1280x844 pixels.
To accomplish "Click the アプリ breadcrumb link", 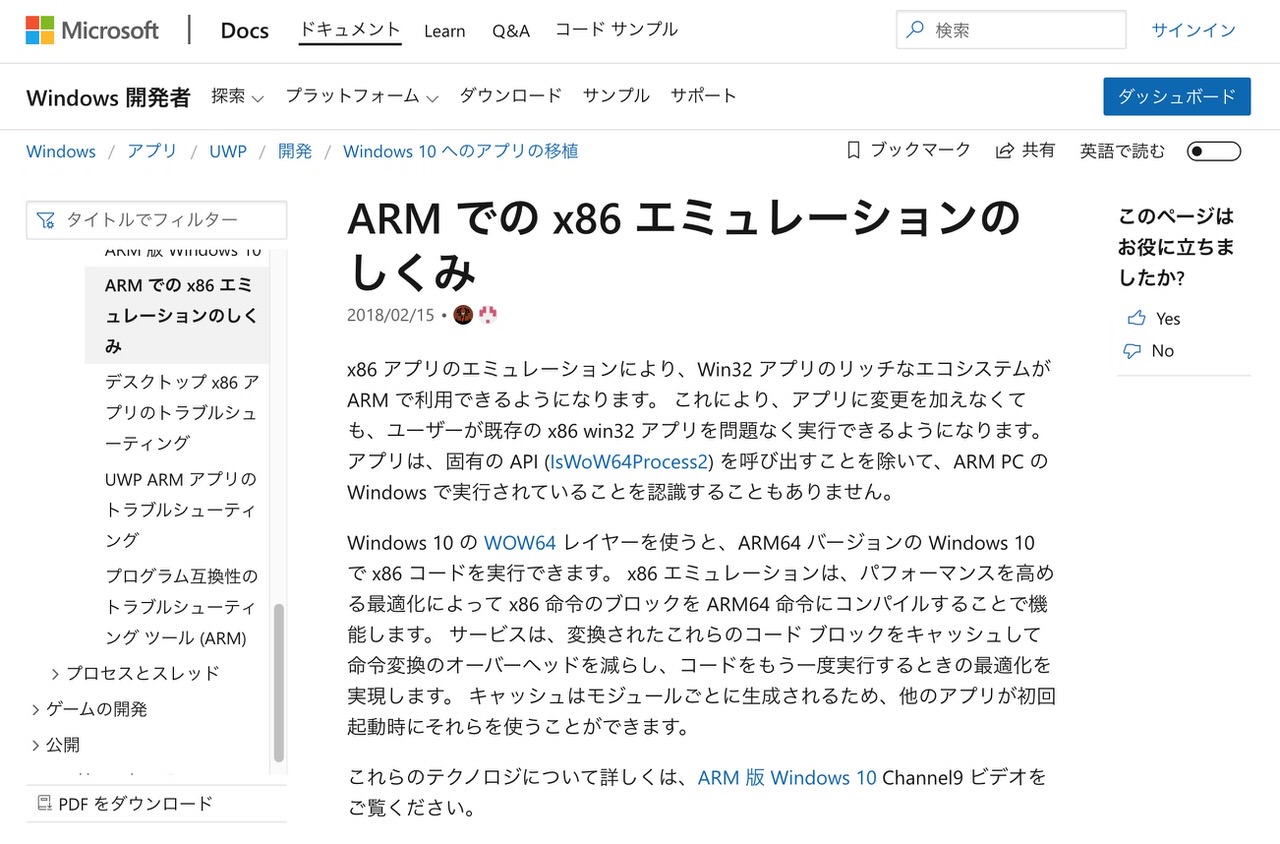I will (152, 151).
